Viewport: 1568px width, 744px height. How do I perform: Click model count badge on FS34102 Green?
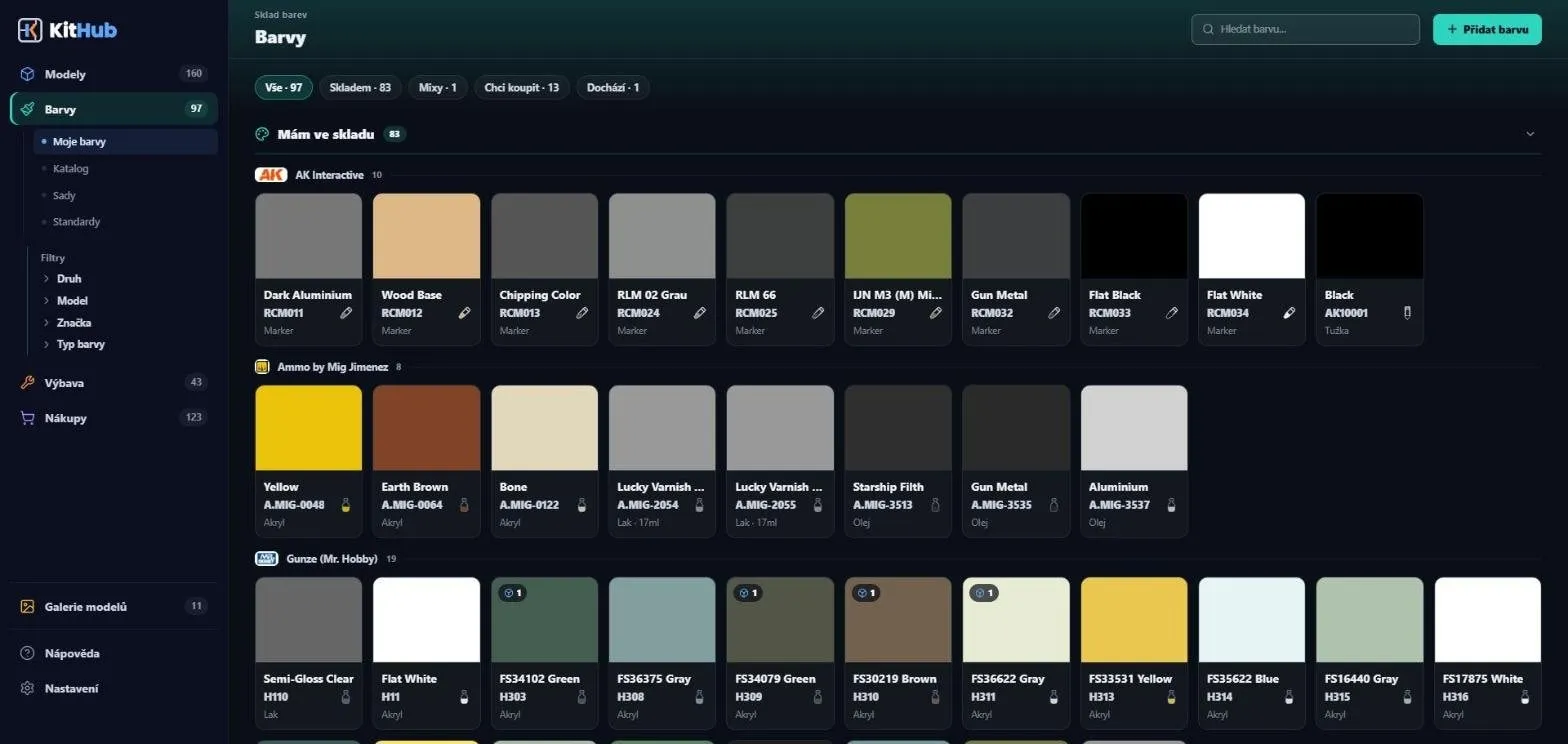pos(514,593)
